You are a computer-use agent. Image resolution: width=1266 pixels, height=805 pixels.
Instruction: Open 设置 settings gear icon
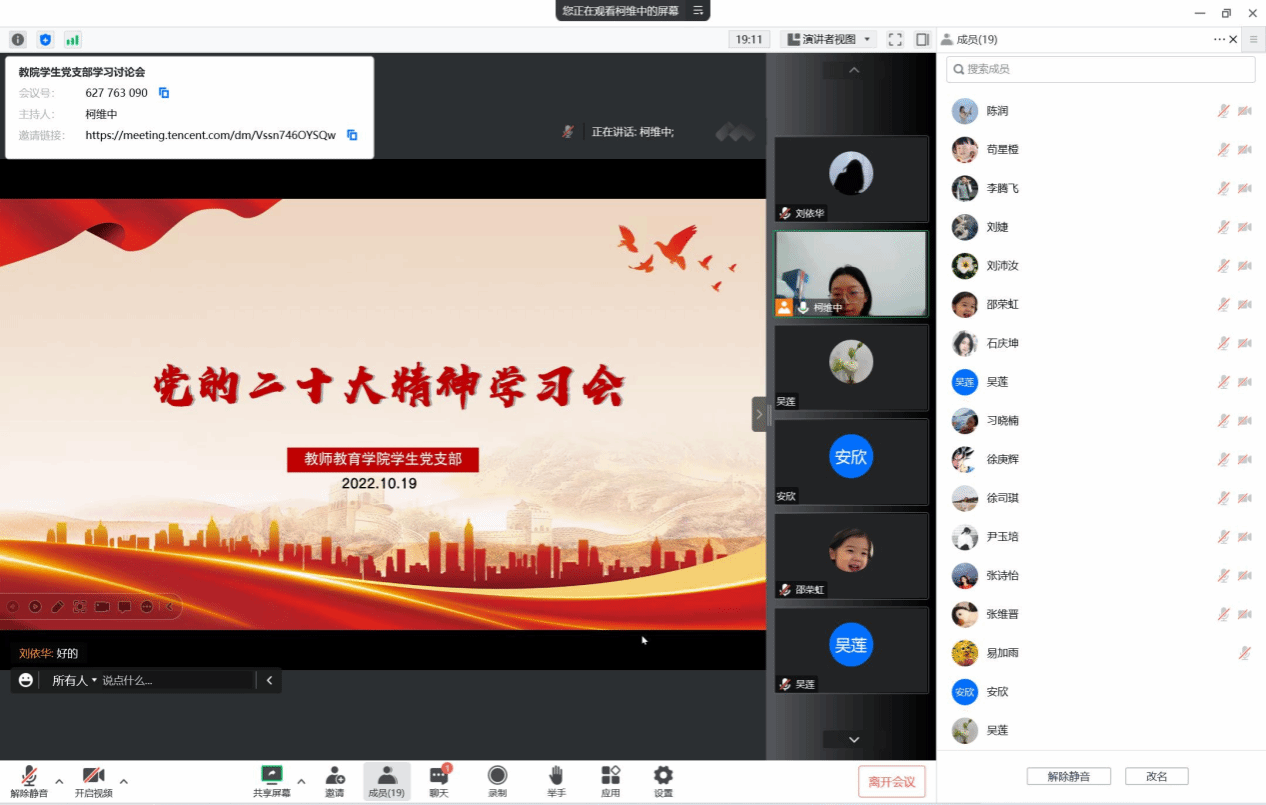663,775
